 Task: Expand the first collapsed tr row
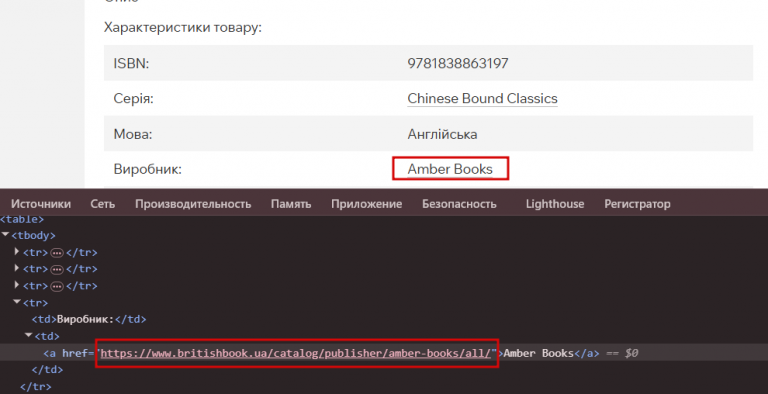(17, 252)
